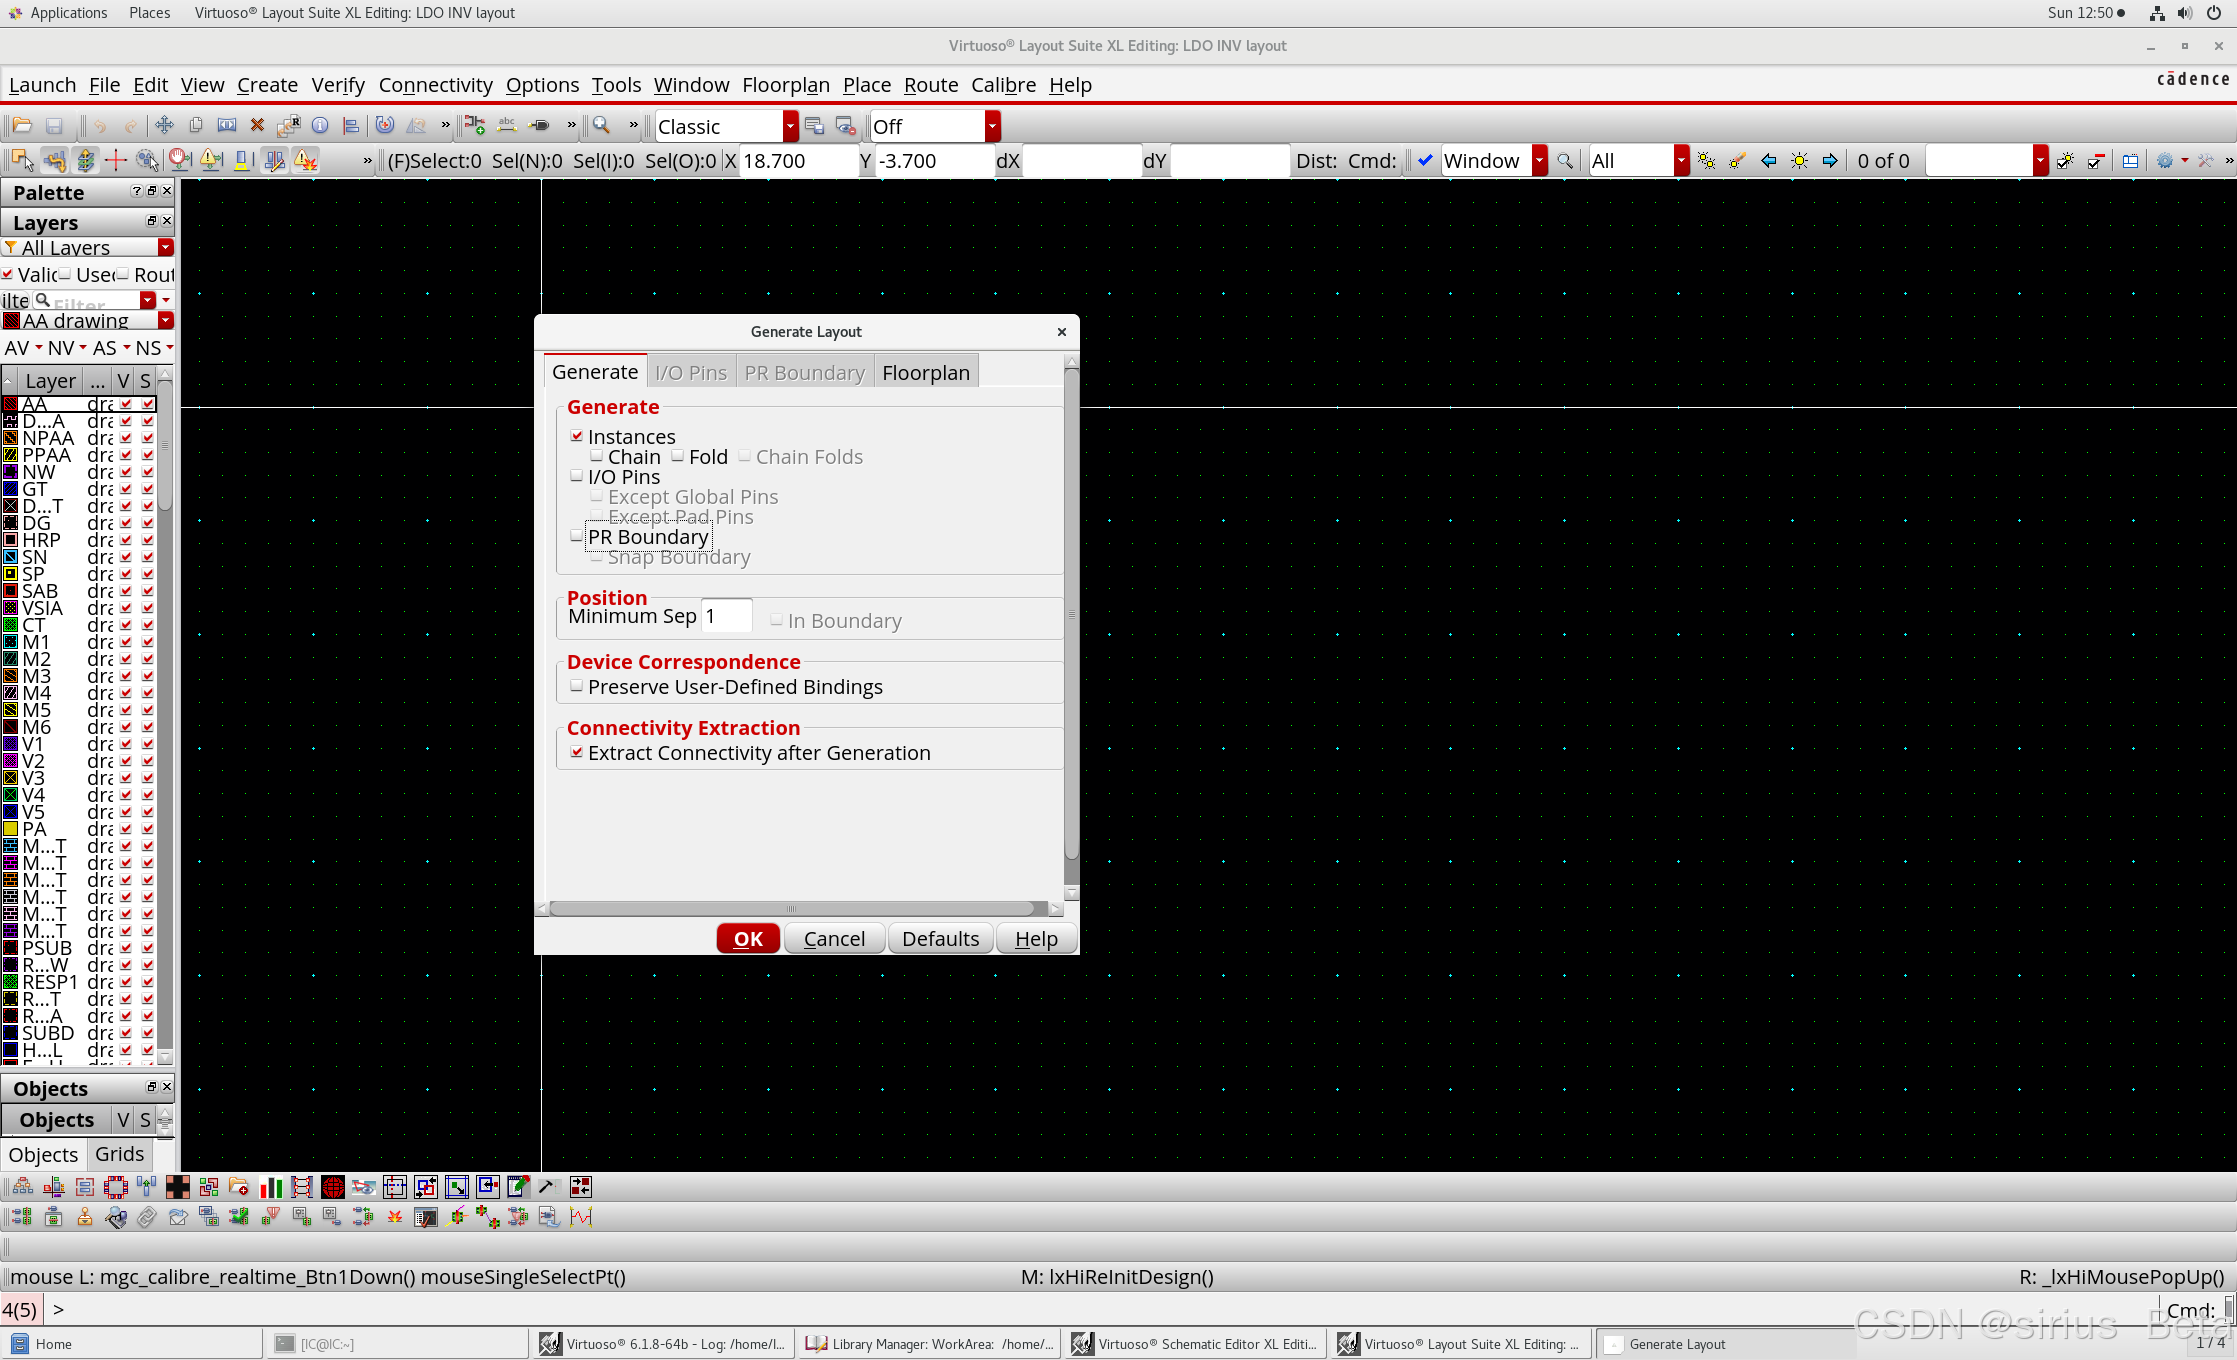This screenshot has width=2237, height=1360.
Task: Click the joystick stamp icon in bottom toolbar
Action: tap(85, 1217)
